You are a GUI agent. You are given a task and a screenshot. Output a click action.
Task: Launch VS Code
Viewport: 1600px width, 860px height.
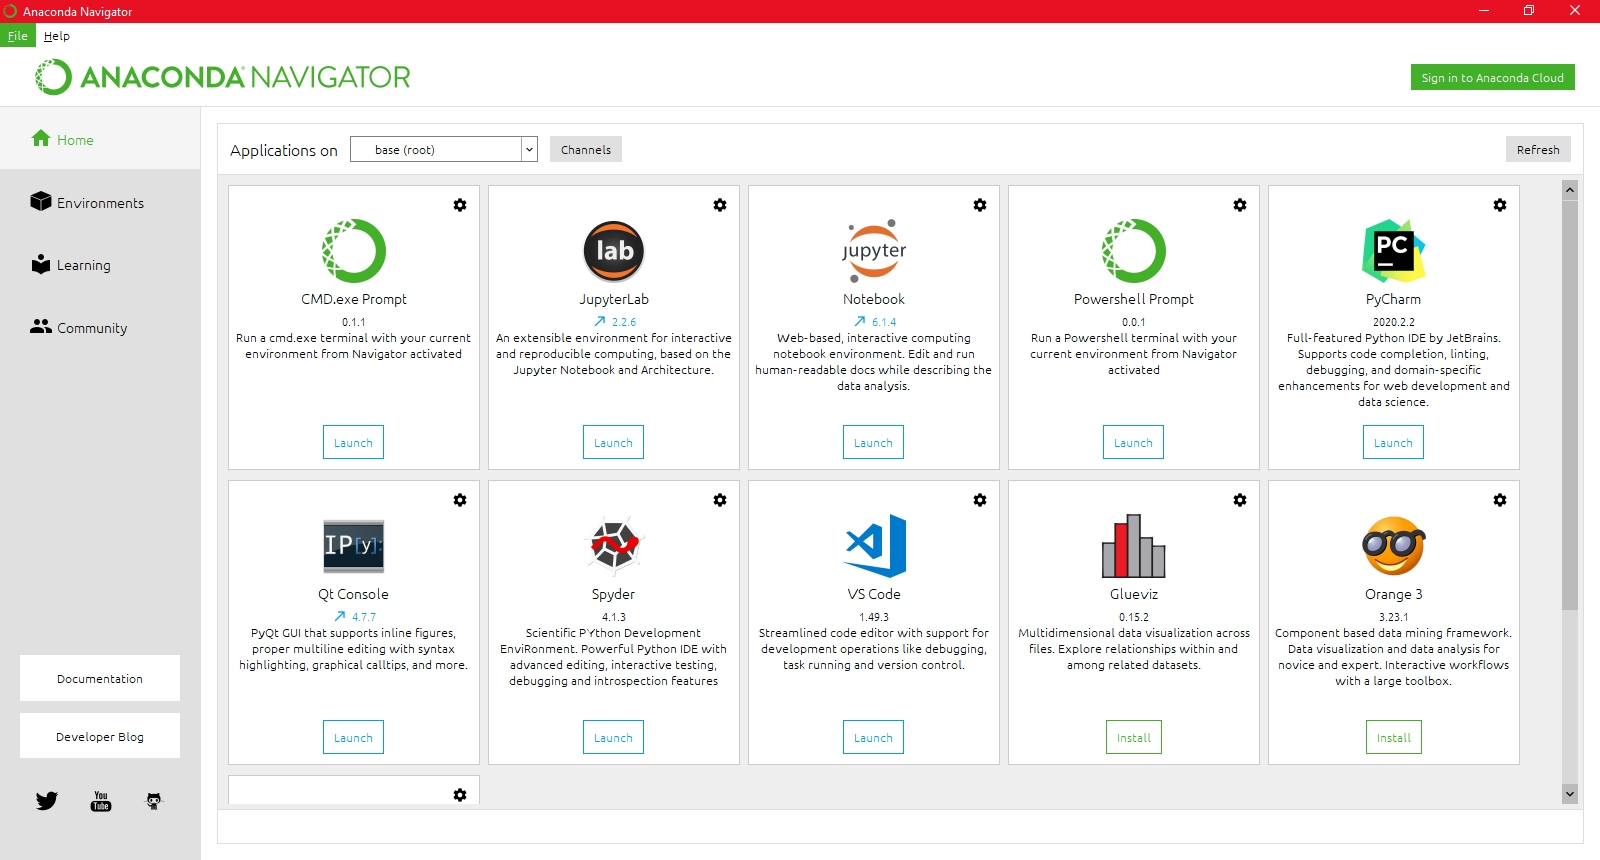click(x=873, y=737)
